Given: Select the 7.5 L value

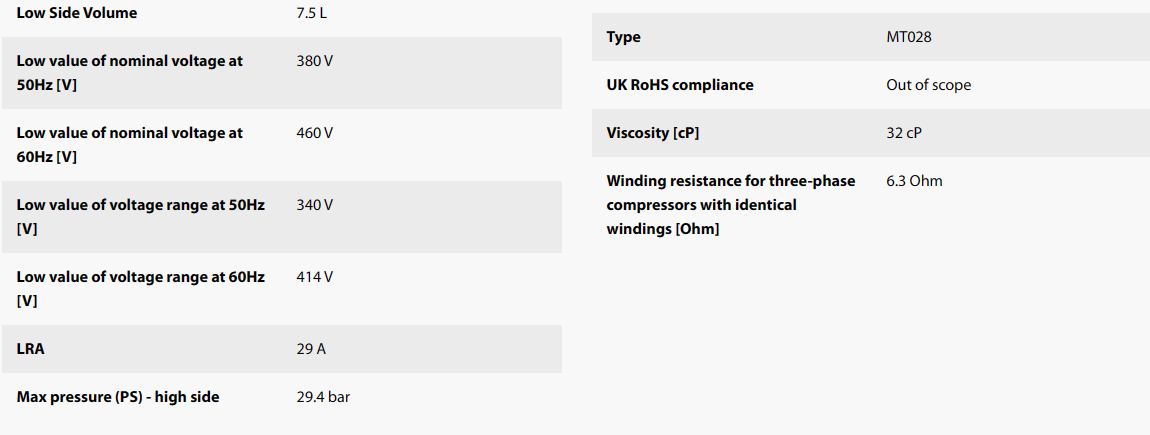Looking at the screenshot, I should [x=312, y=13].
